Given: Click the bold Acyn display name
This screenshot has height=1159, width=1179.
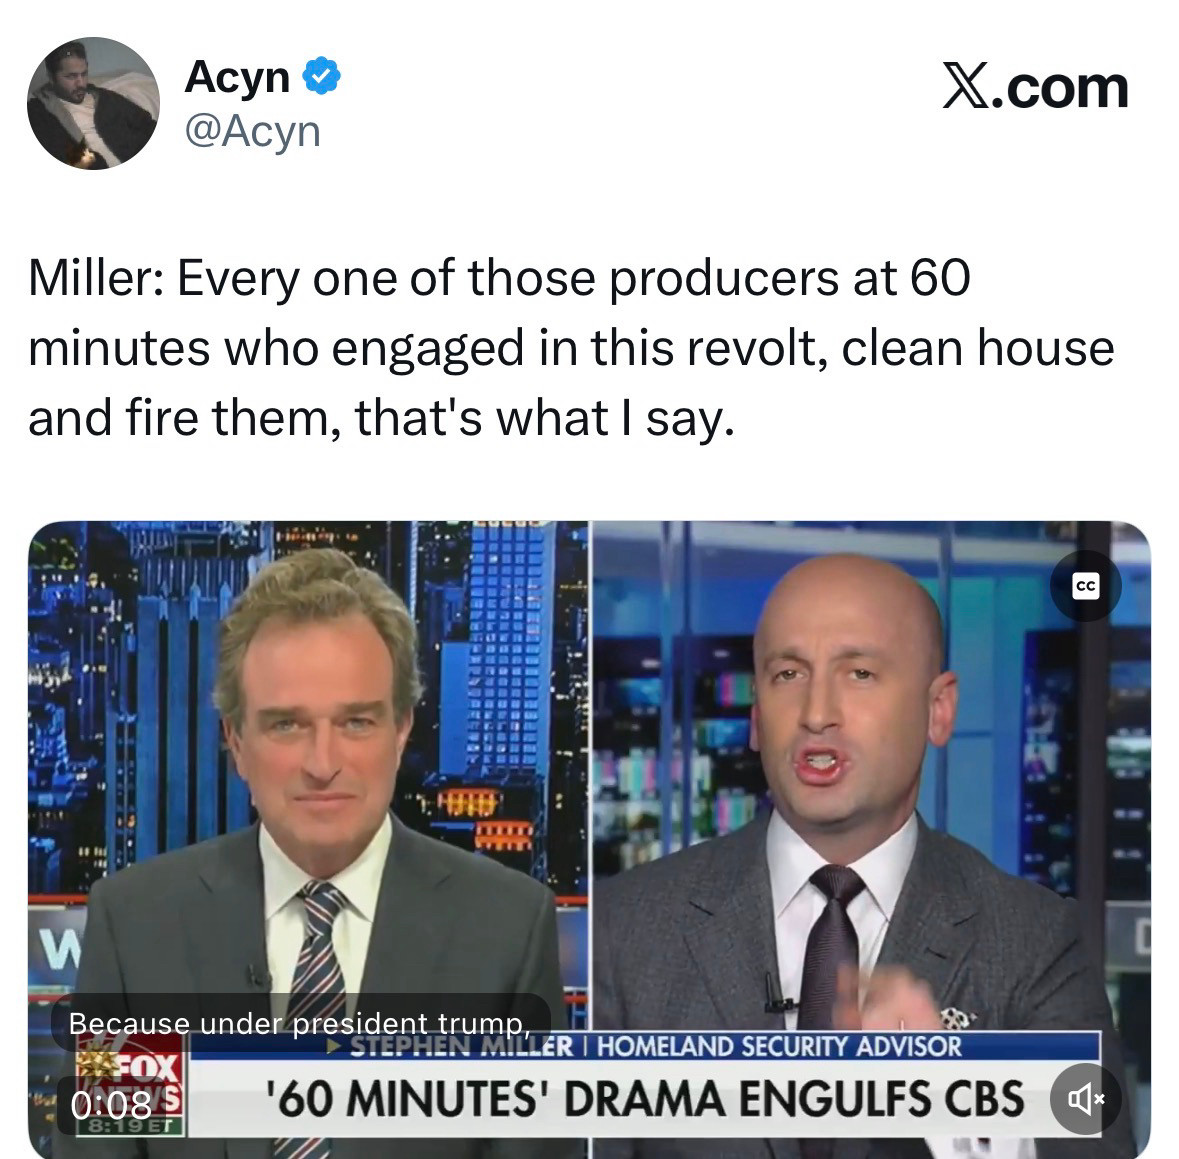Looking at the screenshot, I should pos(237,77).
